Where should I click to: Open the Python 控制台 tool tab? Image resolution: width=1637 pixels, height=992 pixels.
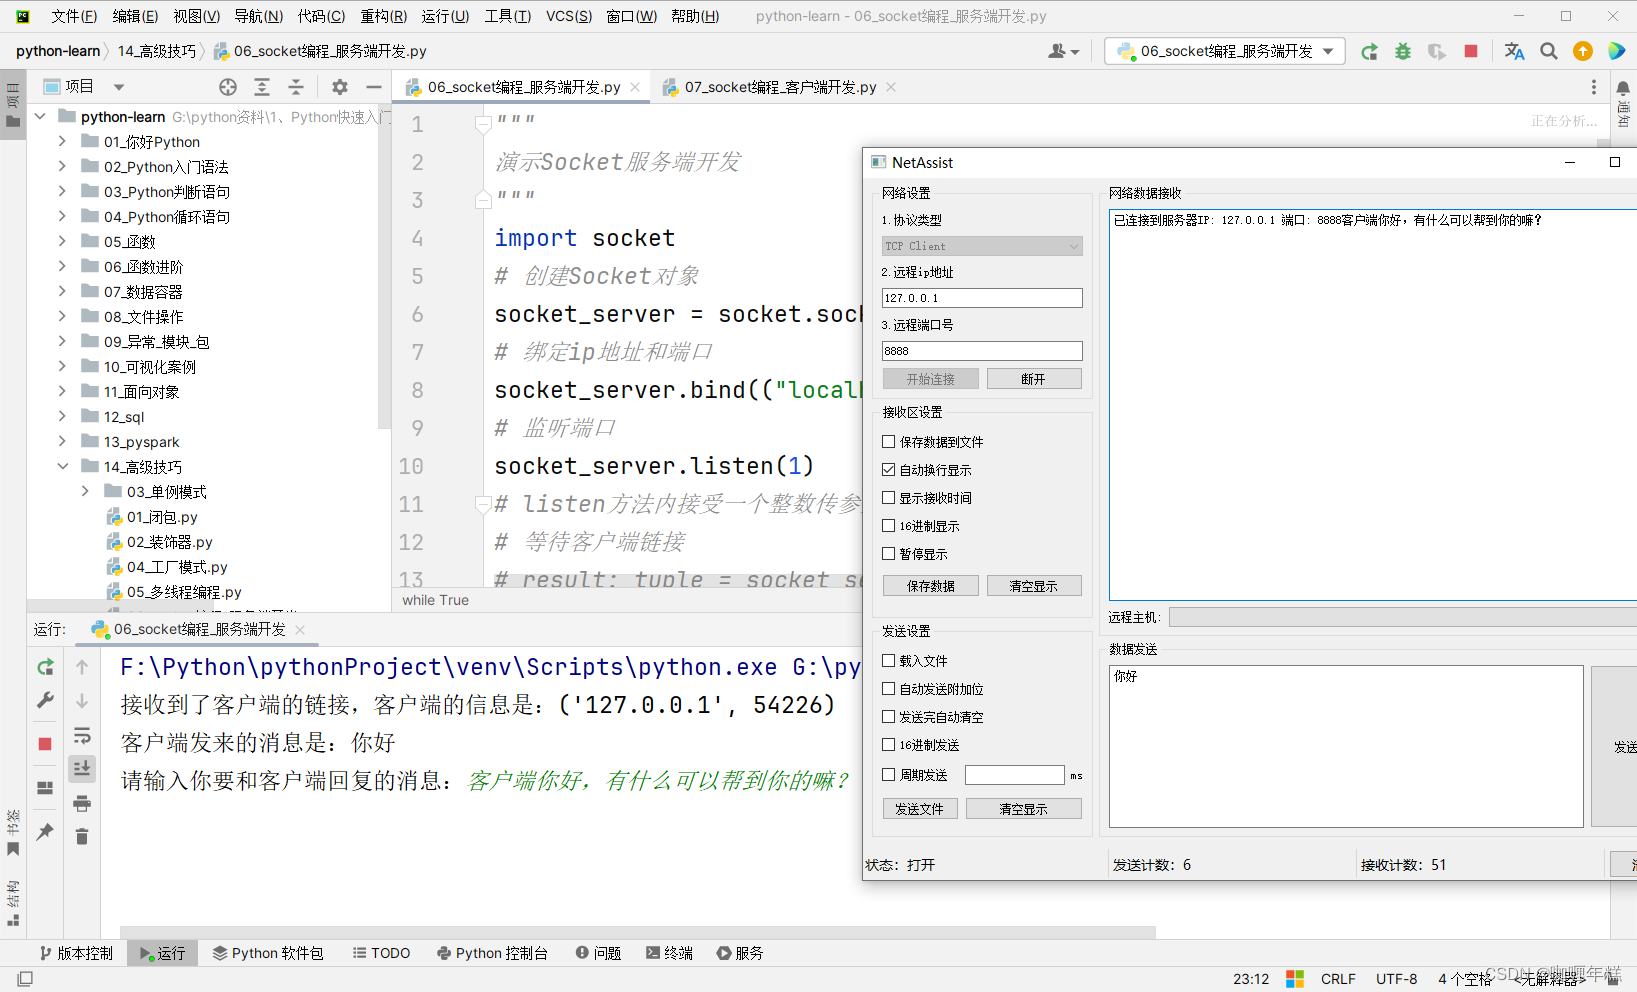pos(492,953)
